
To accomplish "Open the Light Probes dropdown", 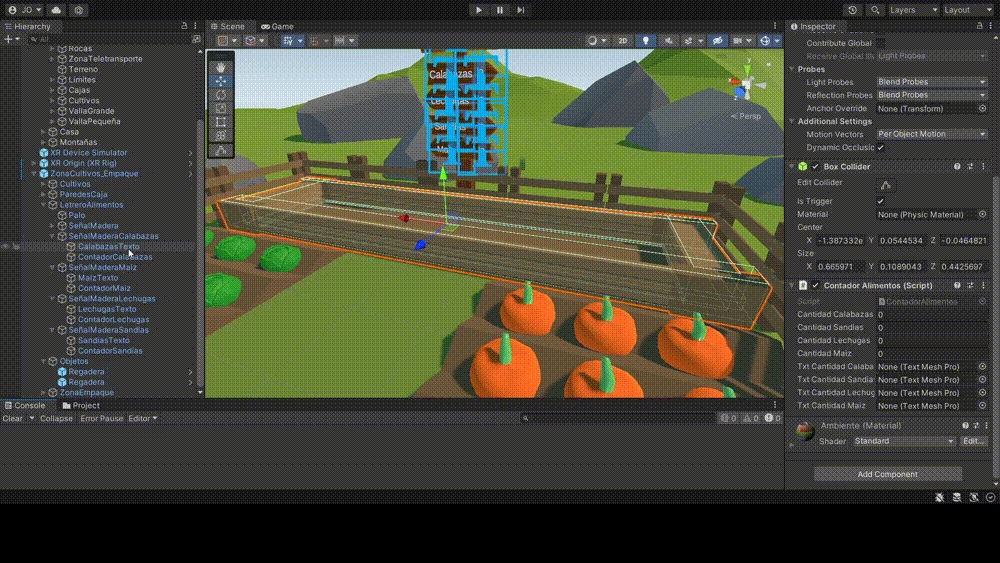I will pos(932,82).
